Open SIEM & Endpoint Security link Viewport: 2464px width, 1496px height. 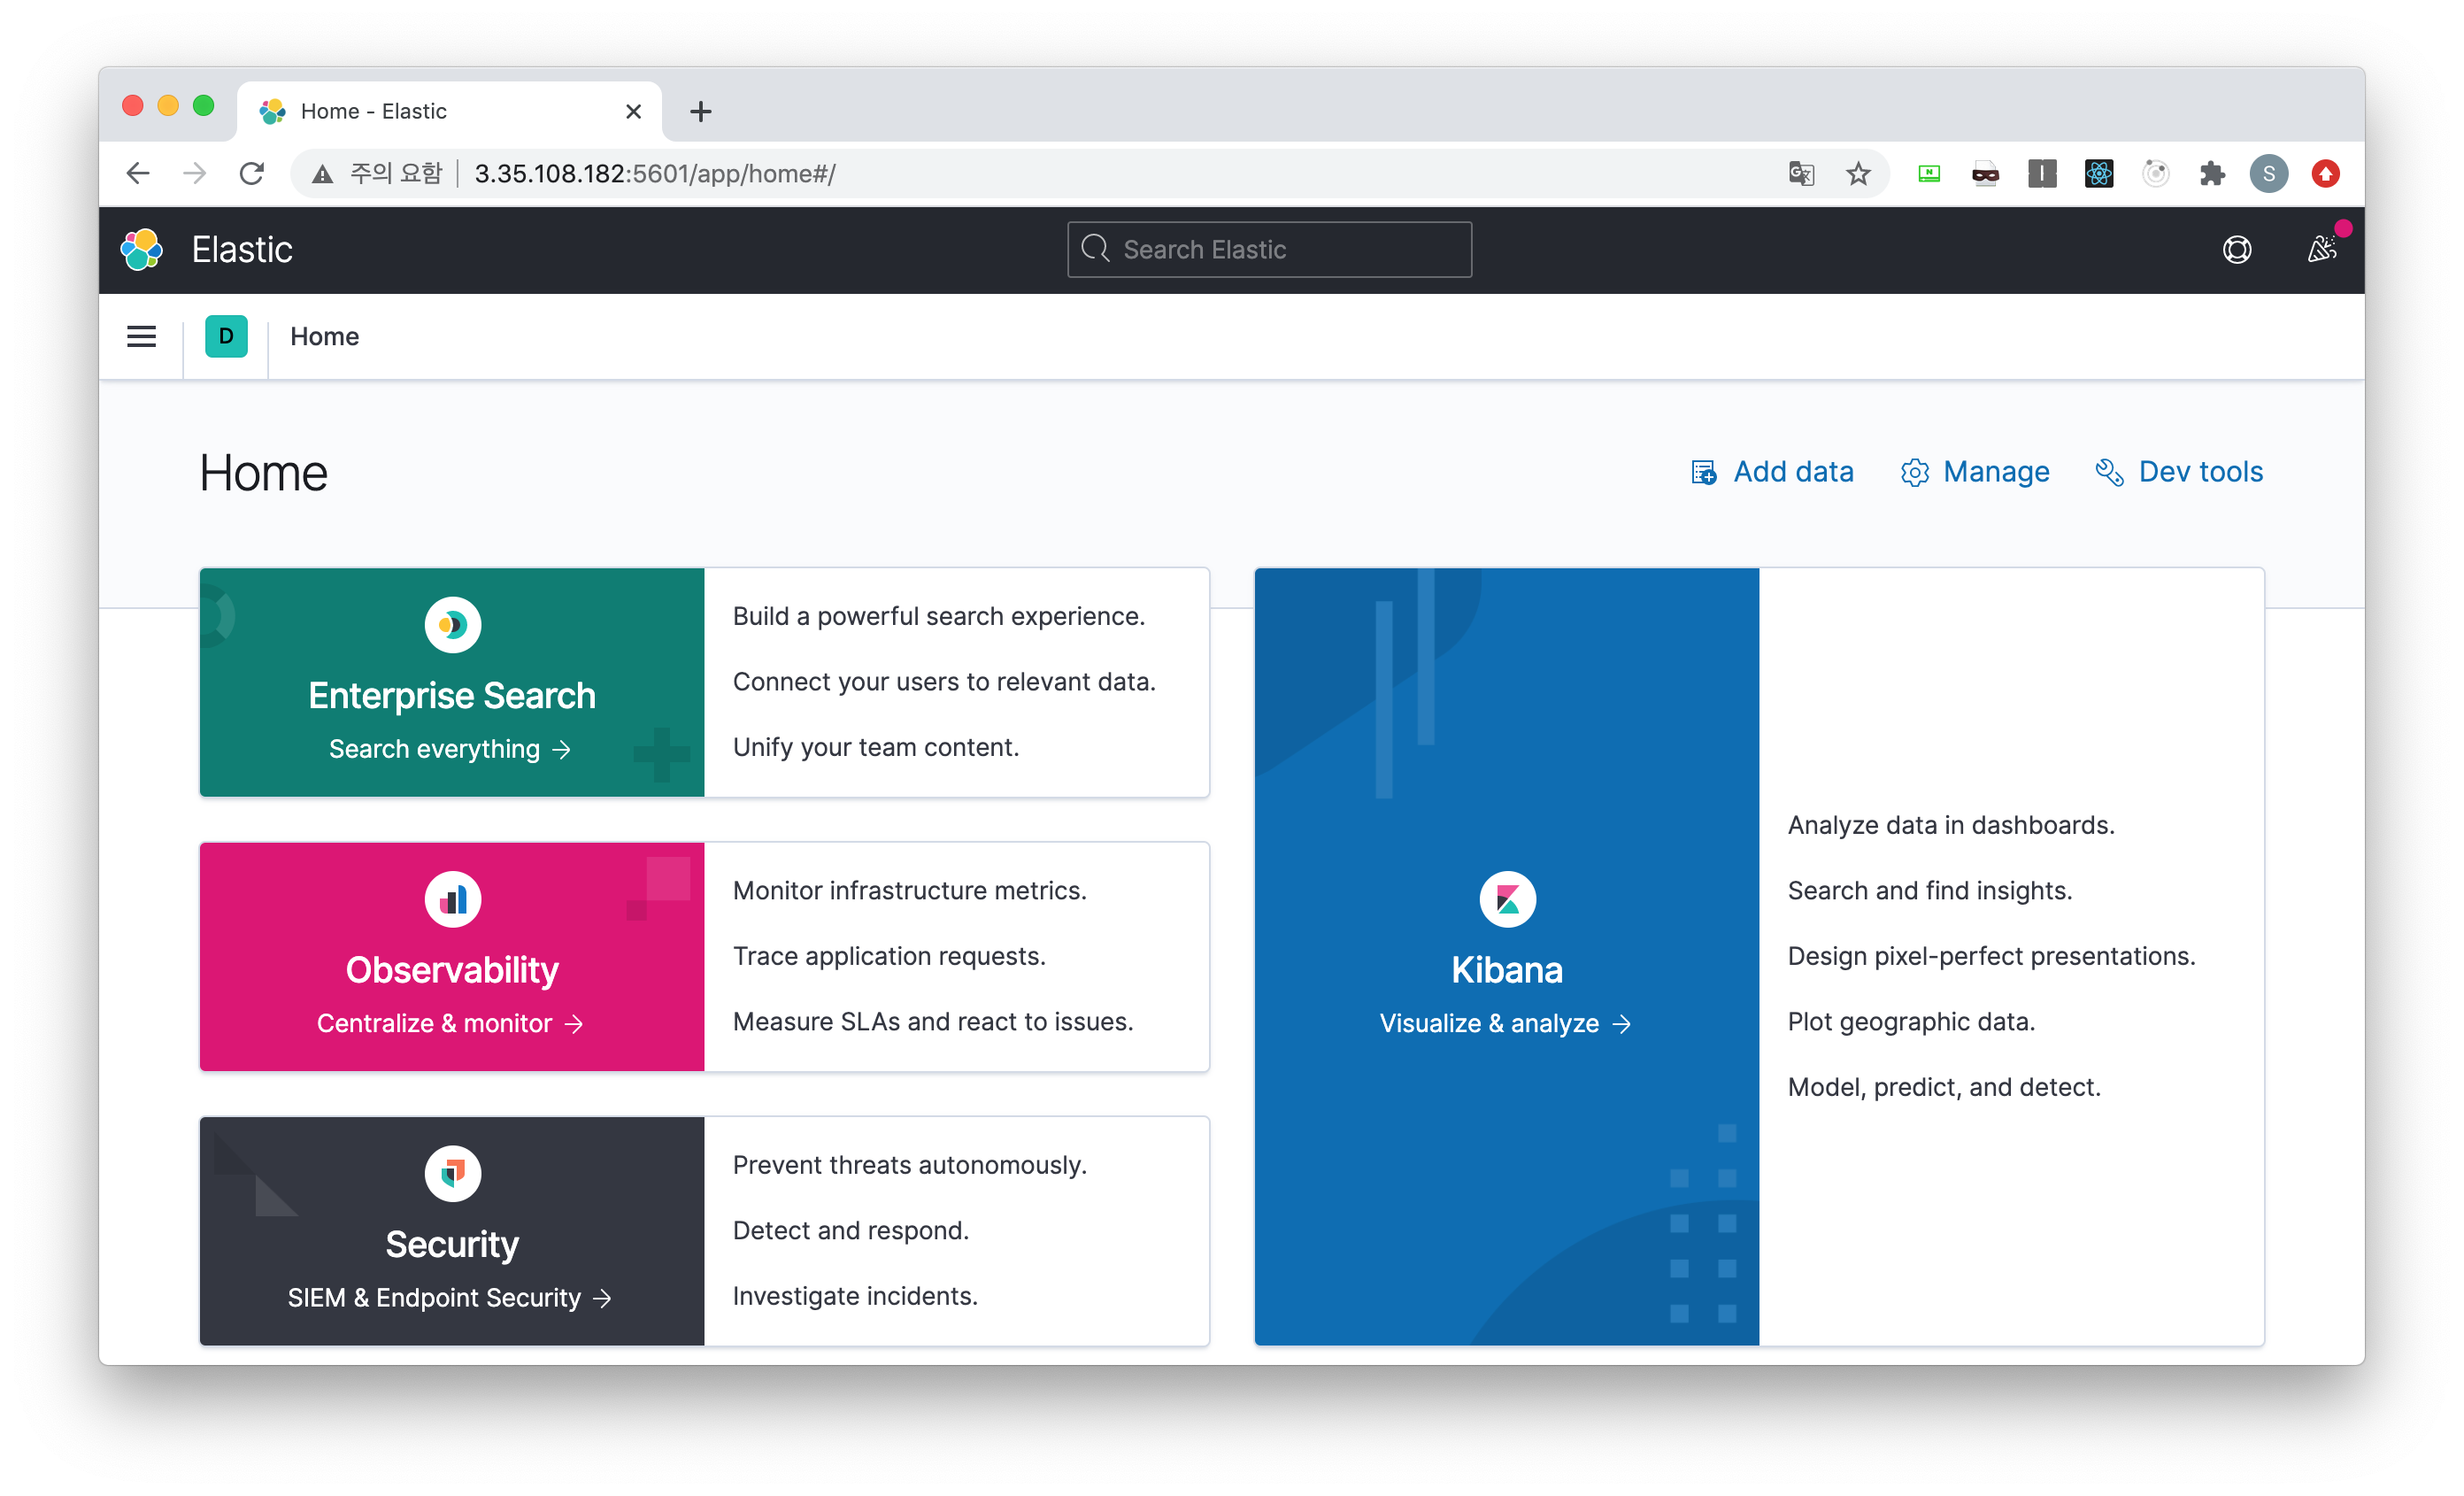click(x=450, y=1297)
